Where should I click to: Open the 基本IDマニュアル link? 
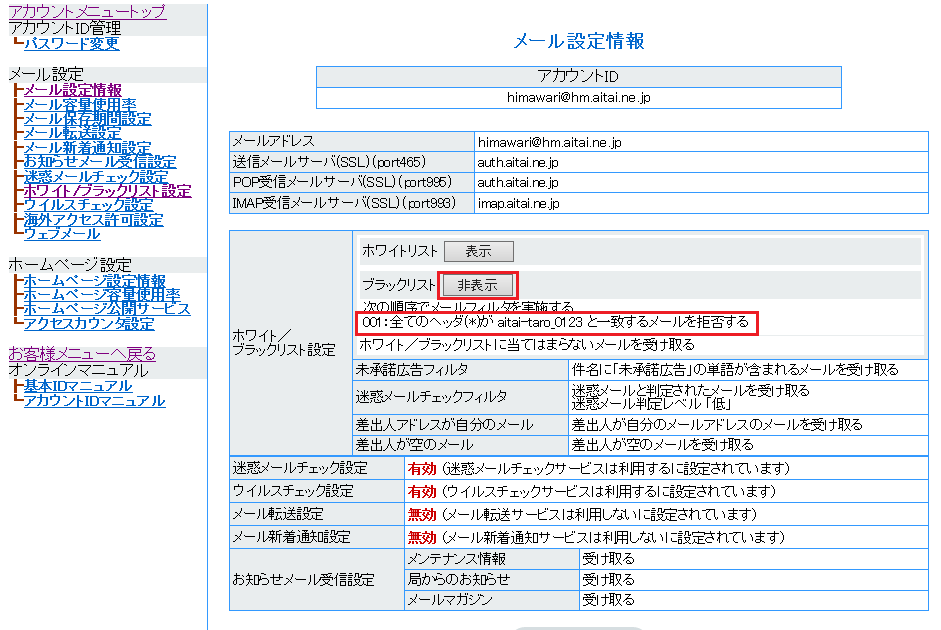[x=78, y=386]
